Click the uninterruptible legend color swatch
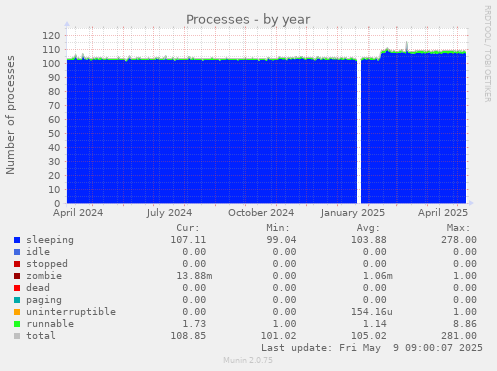Screen dimensions: 497x371 click(17, 312)
